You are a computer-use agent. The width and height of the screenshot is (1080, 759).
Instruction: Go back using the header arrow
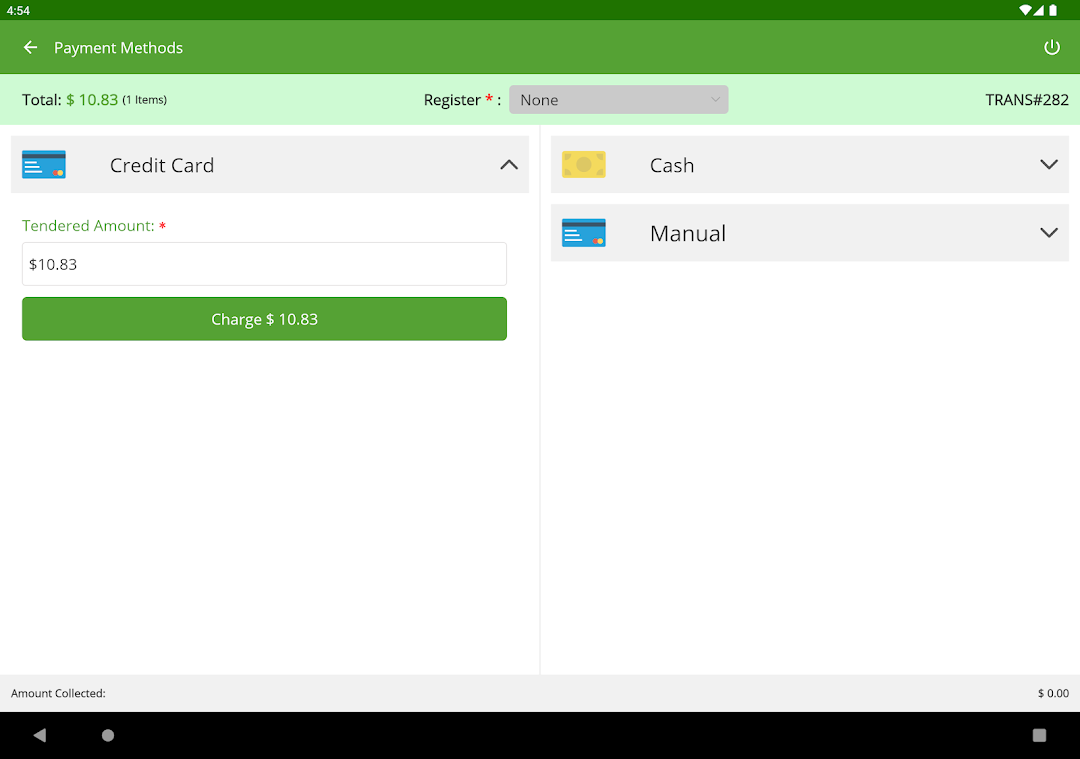tap(30, 48)
